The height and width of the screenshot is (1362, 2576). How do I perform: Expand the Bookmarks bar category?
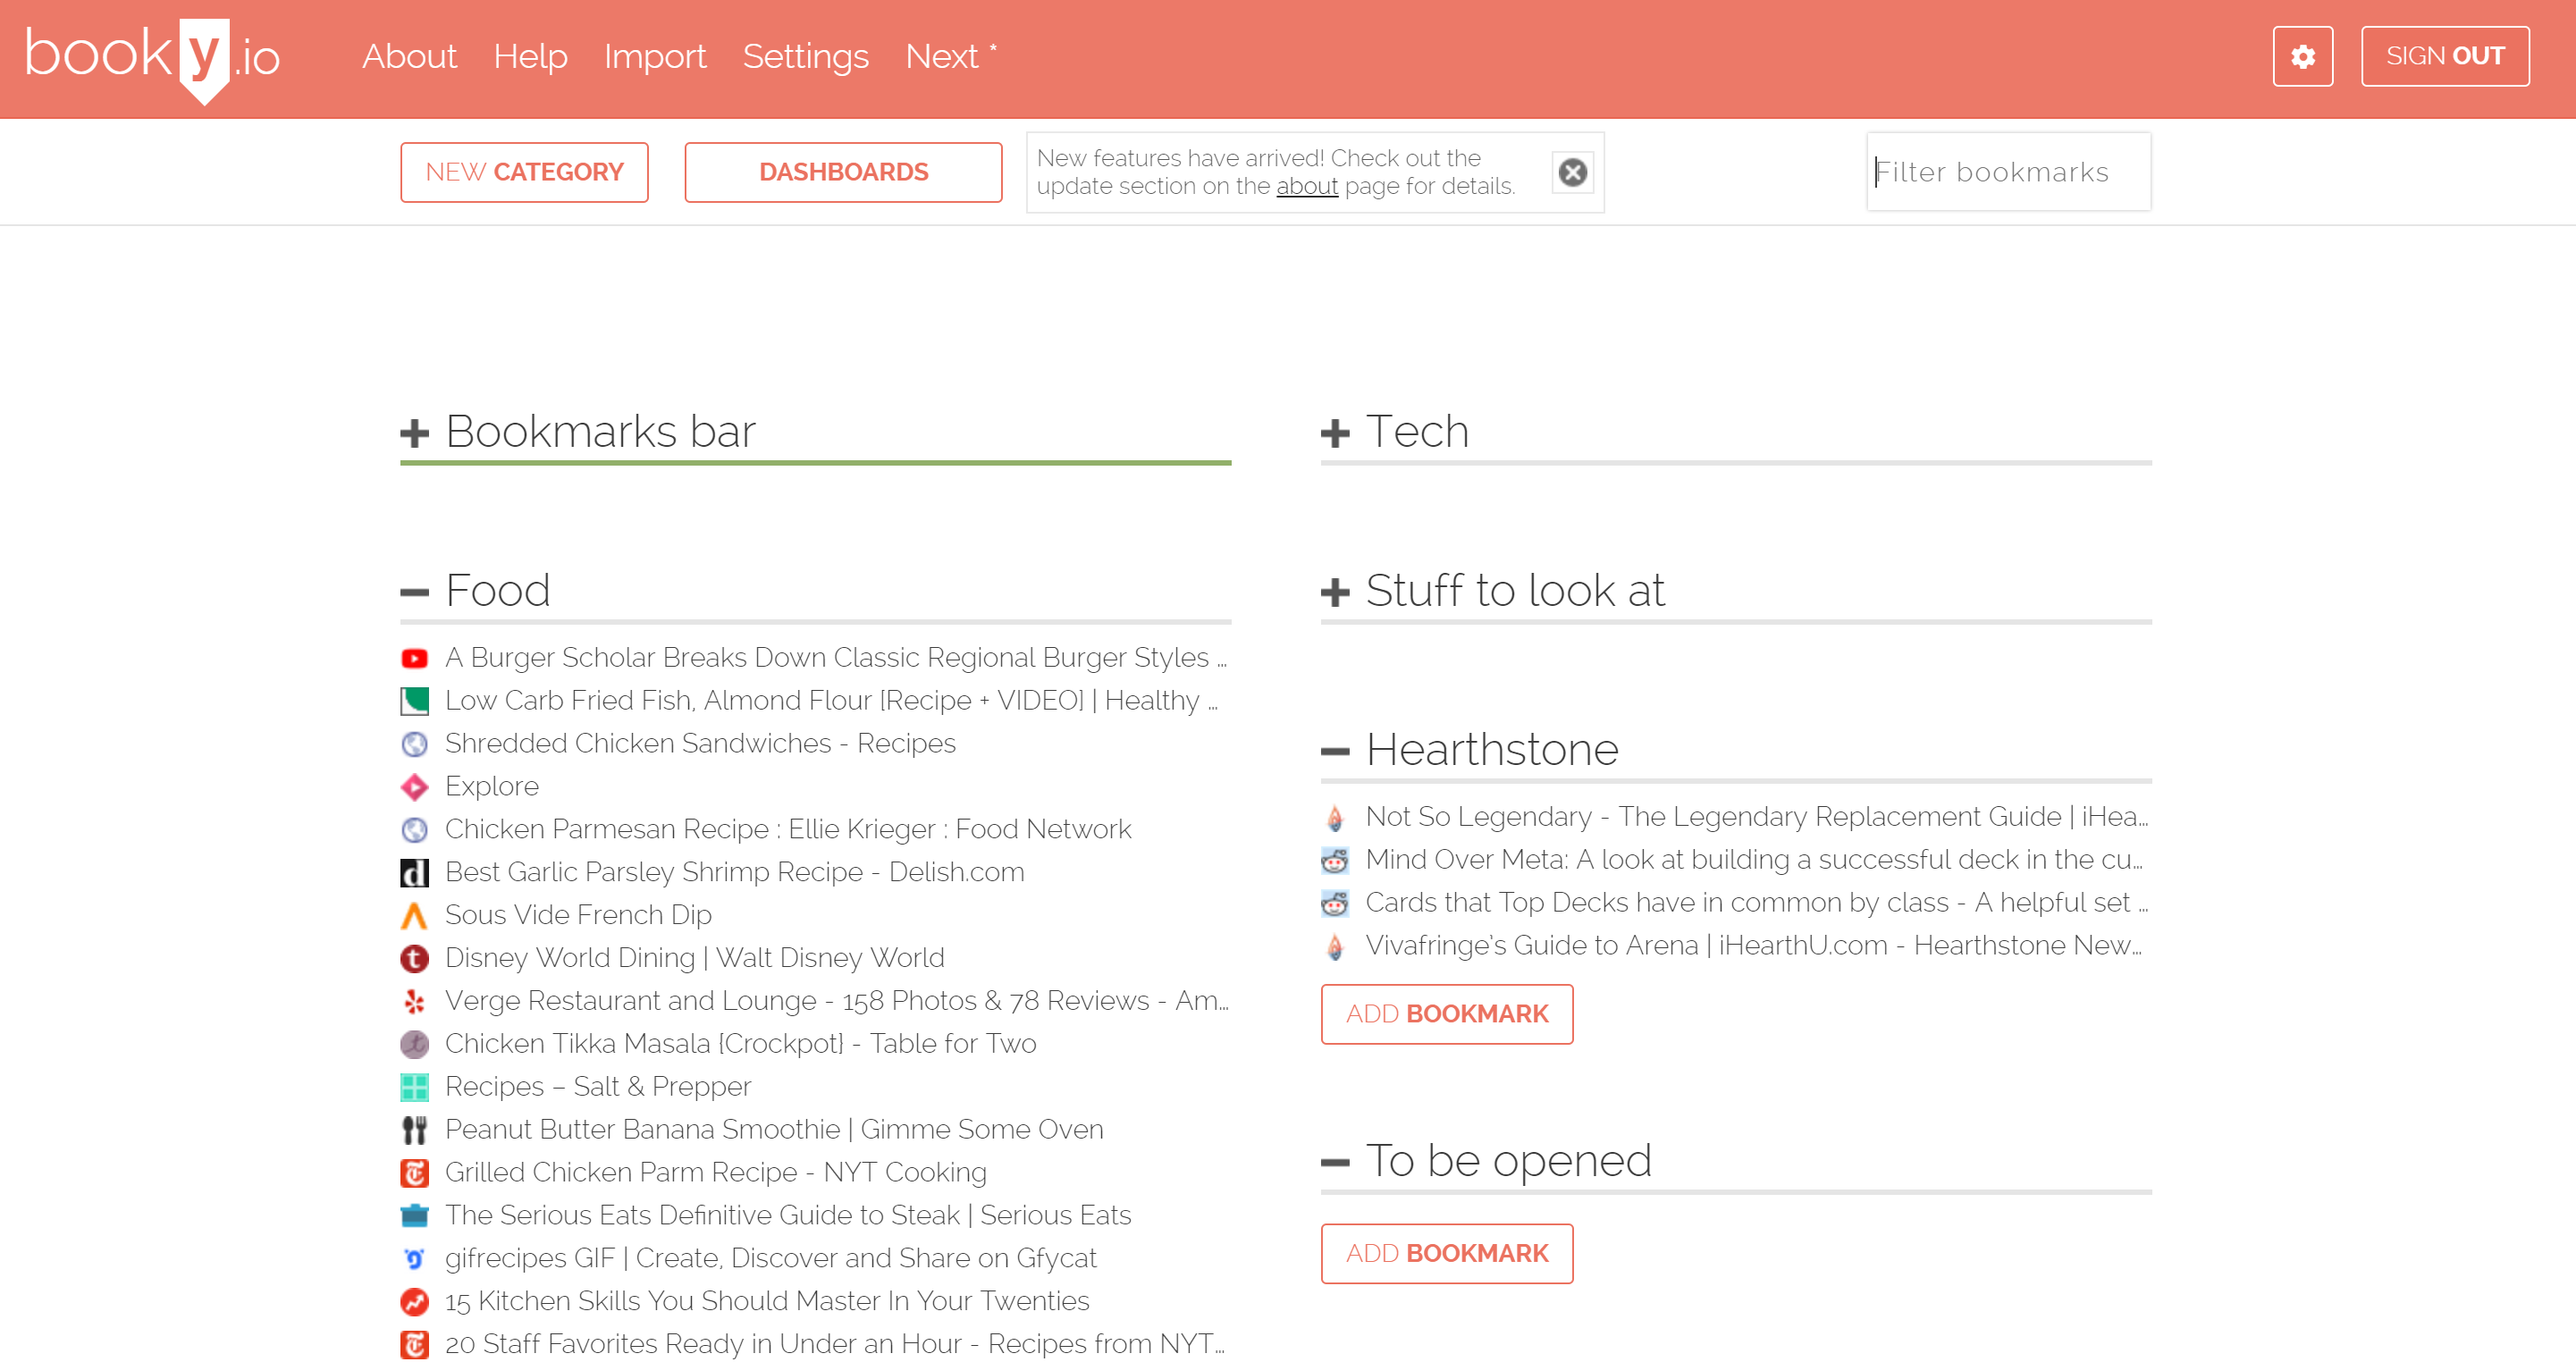(x=414, y=433)
